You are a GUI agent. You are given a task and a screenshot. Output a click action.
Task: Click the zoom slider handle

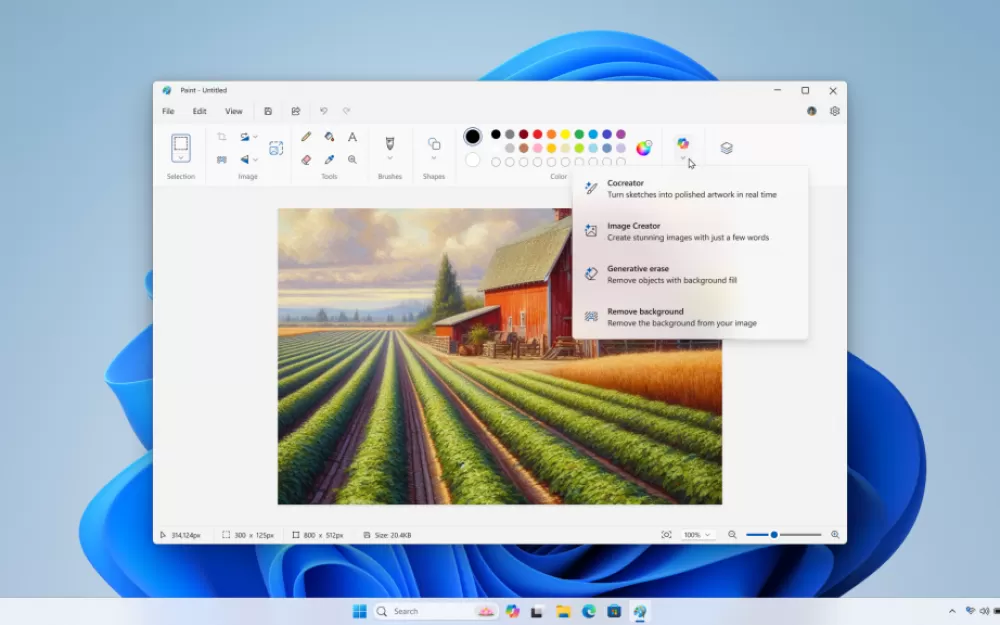(x=774, y=534)
